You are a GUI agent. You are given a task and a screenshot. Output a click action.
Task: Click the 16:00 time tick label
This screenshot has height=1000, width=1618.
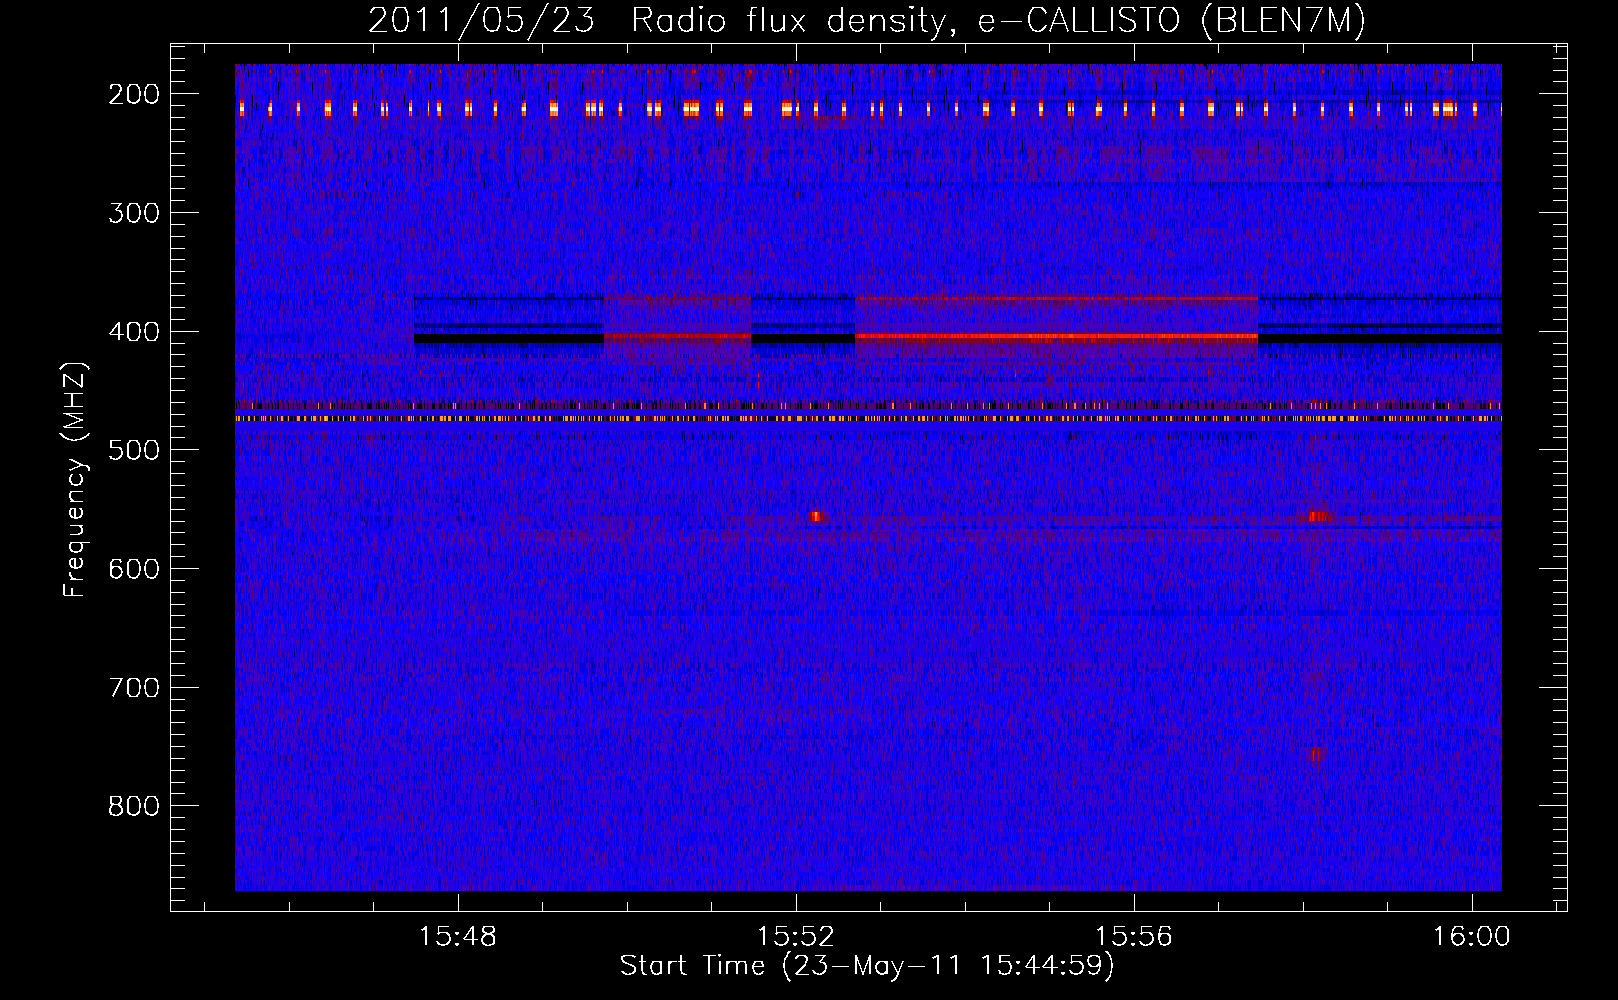1471,936
